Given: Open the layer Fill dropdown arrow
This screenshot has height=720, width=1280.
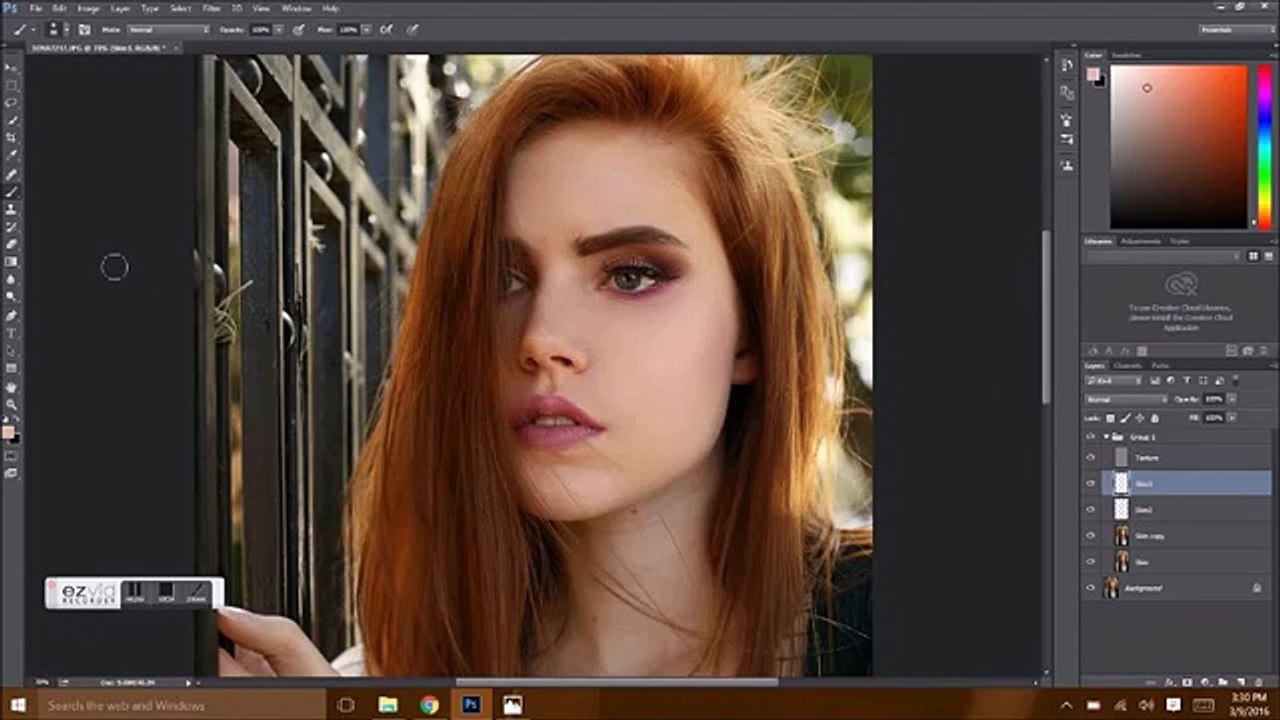Looking at the screenshot, I should point(1231,417).
